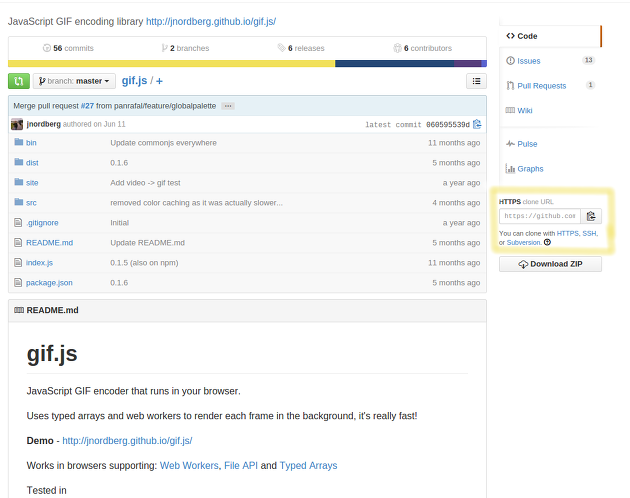Click the Download ZIP button
Image resolution: width=630 pixels, height=498 pixels.
[550, 264]
